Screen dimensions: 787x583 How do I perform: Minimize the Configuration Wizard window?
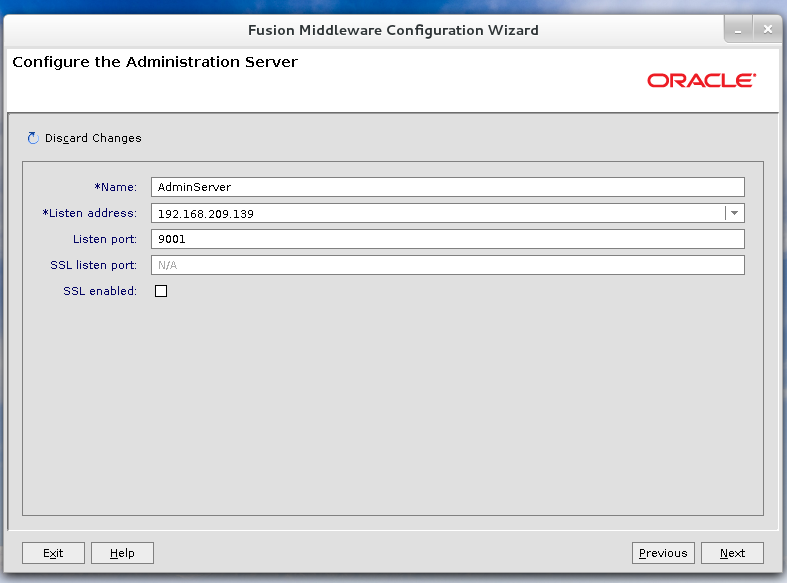point(738,30)
